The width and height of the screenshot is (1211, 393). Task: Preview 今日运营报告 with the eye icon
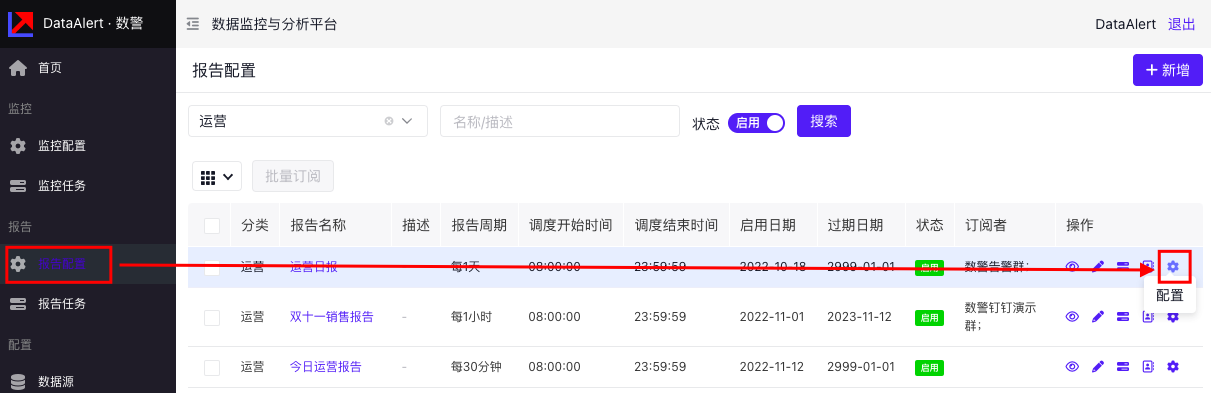[x=1073, y=367]
